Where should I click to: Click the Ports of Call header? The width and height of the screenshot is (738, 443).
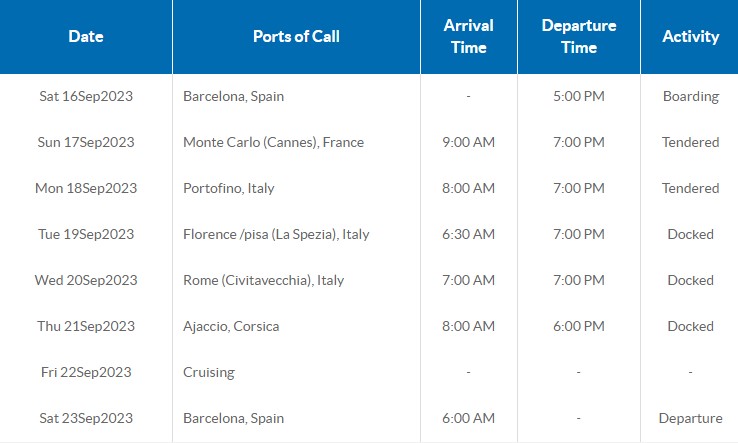pyautogui.click(x=296, y=36)
